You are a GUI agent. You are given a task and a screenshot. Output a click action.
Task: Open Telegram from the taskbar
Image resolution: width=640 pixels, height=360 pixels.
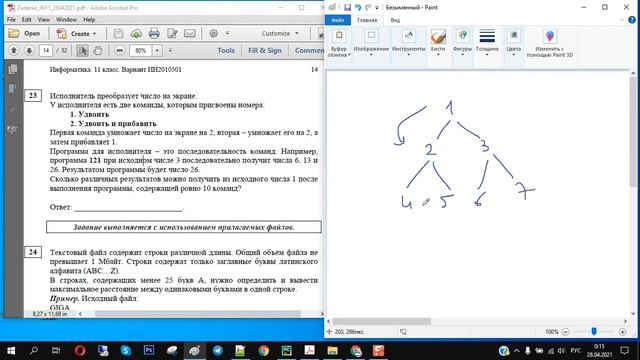[x=218, y=351]
